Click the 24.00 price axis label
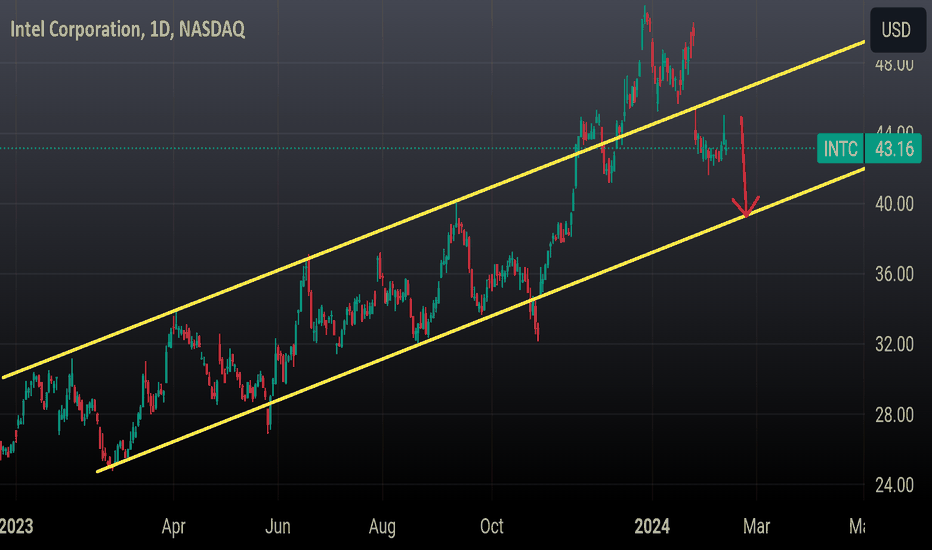Screen dimensions: 932x550 click(894, 485)
